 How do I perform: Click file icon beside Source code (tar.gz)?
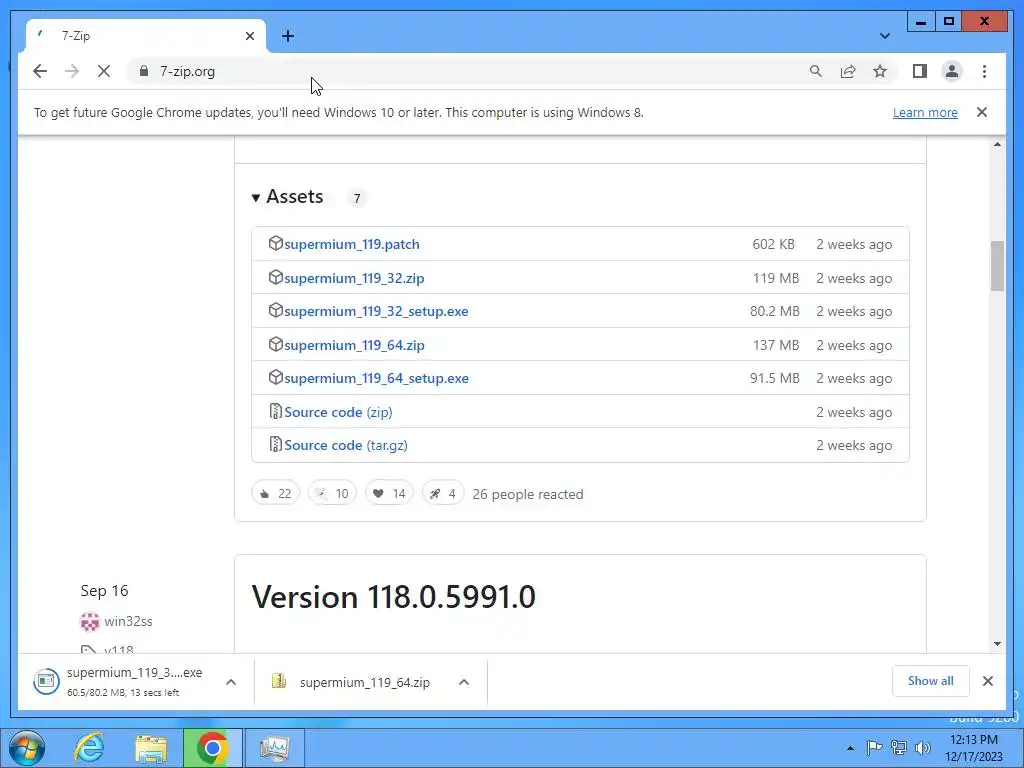tap(276, 445)
